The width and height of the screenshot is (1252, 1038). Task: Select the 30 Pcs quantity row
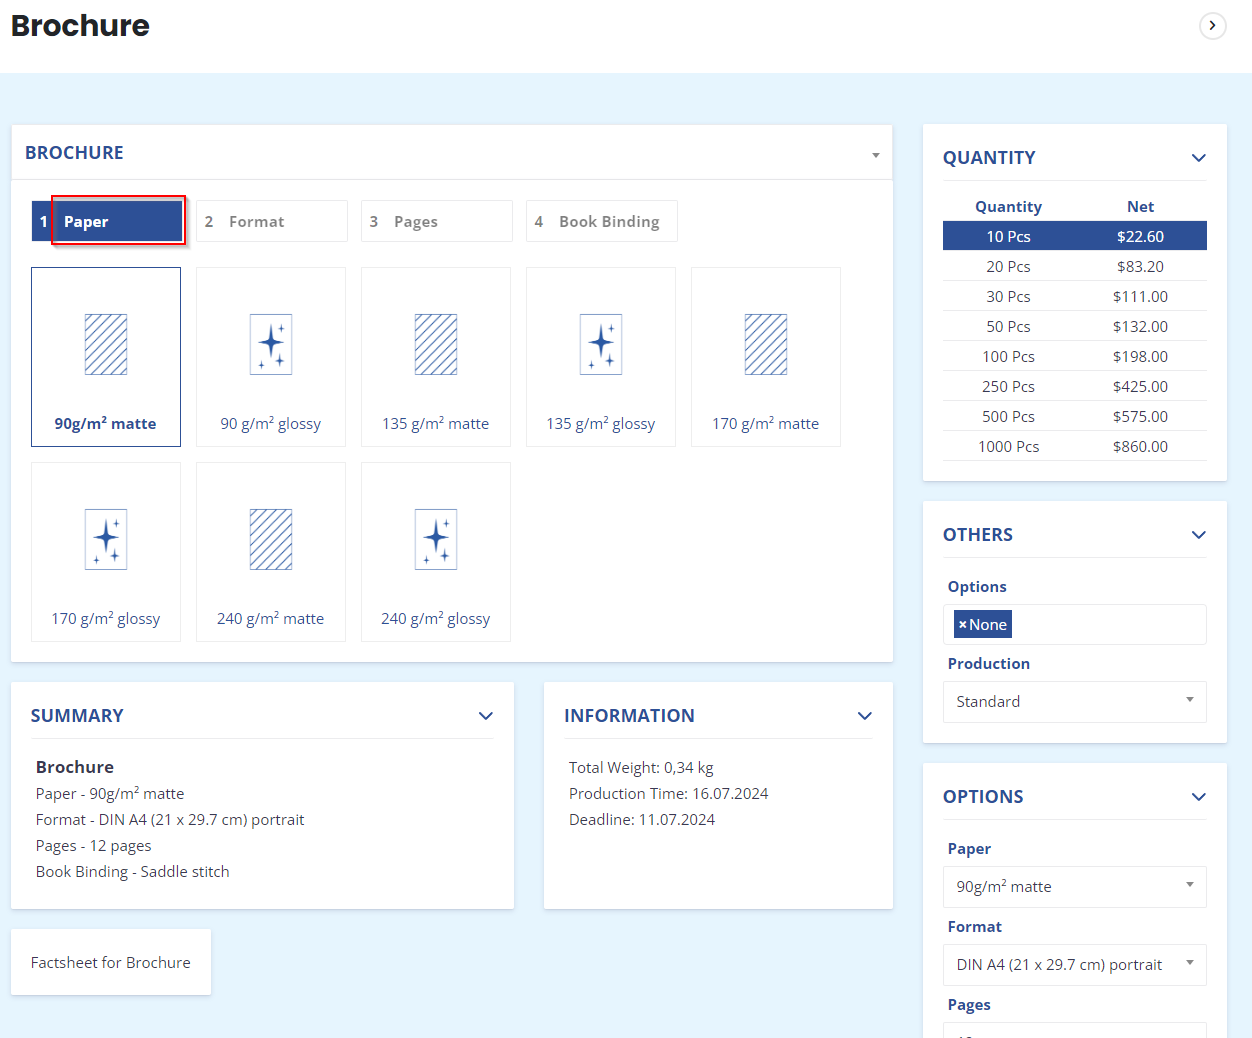[1075, 296]
